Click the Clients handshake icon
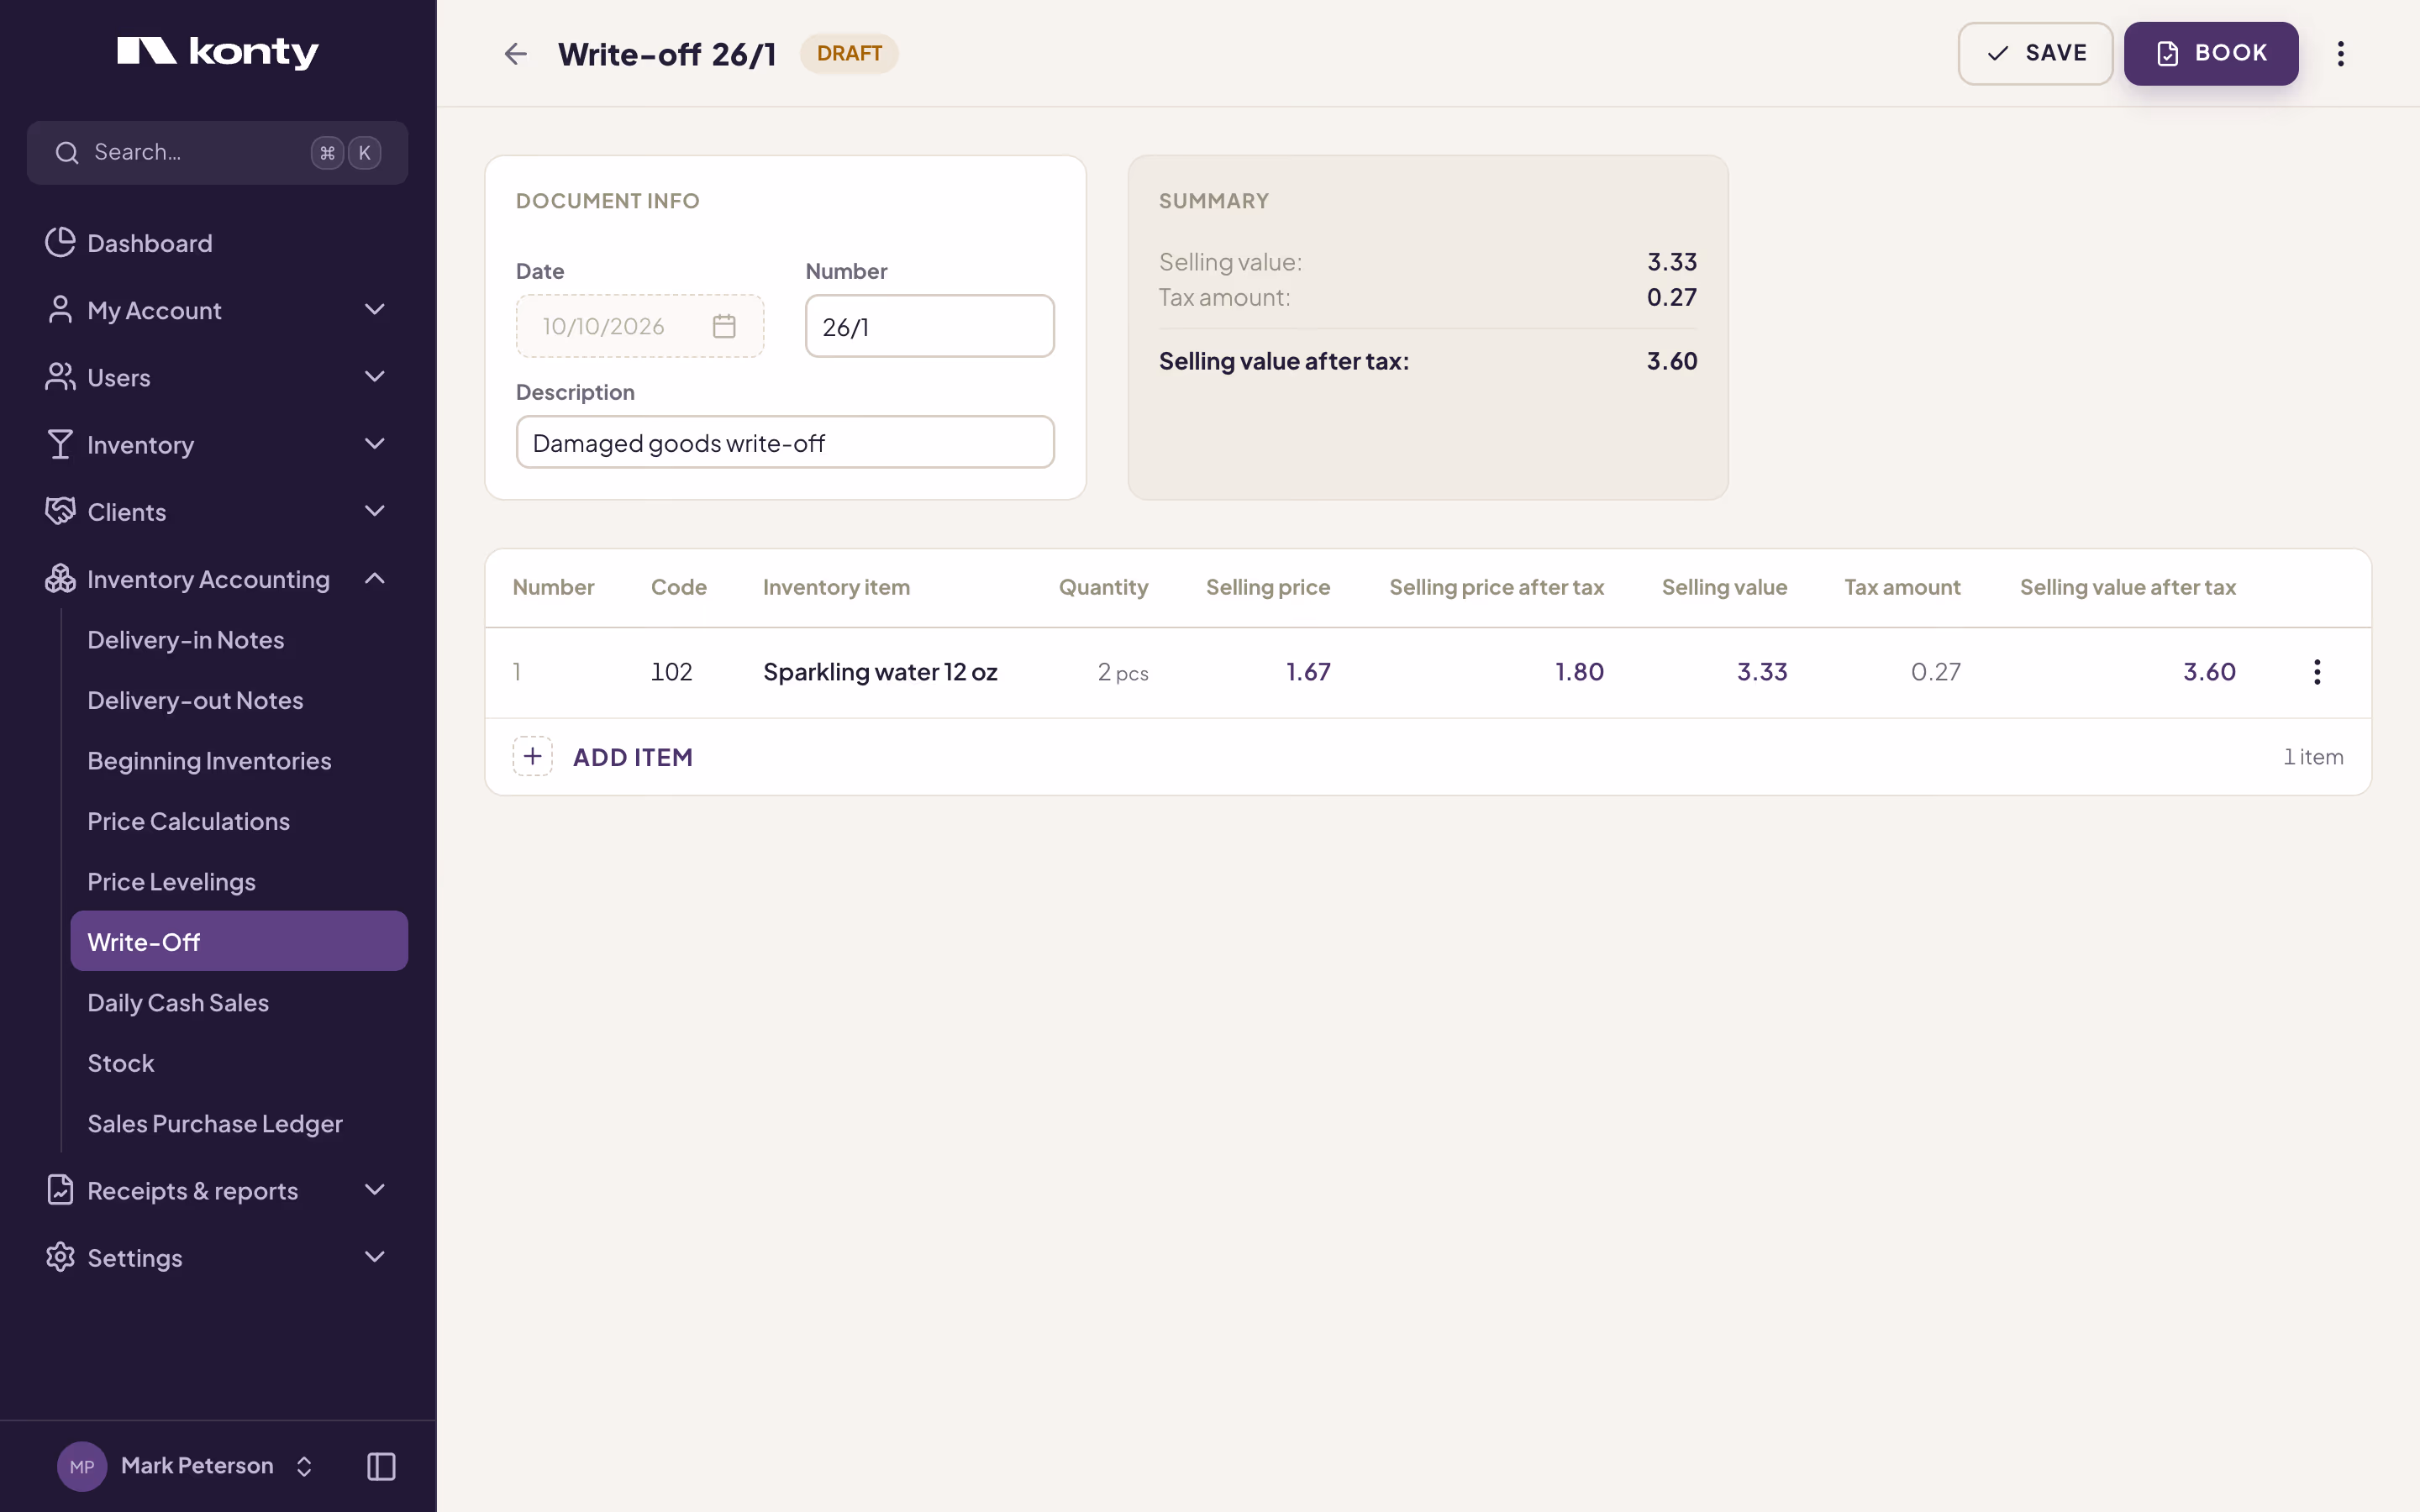 click(x=60, y=511)
